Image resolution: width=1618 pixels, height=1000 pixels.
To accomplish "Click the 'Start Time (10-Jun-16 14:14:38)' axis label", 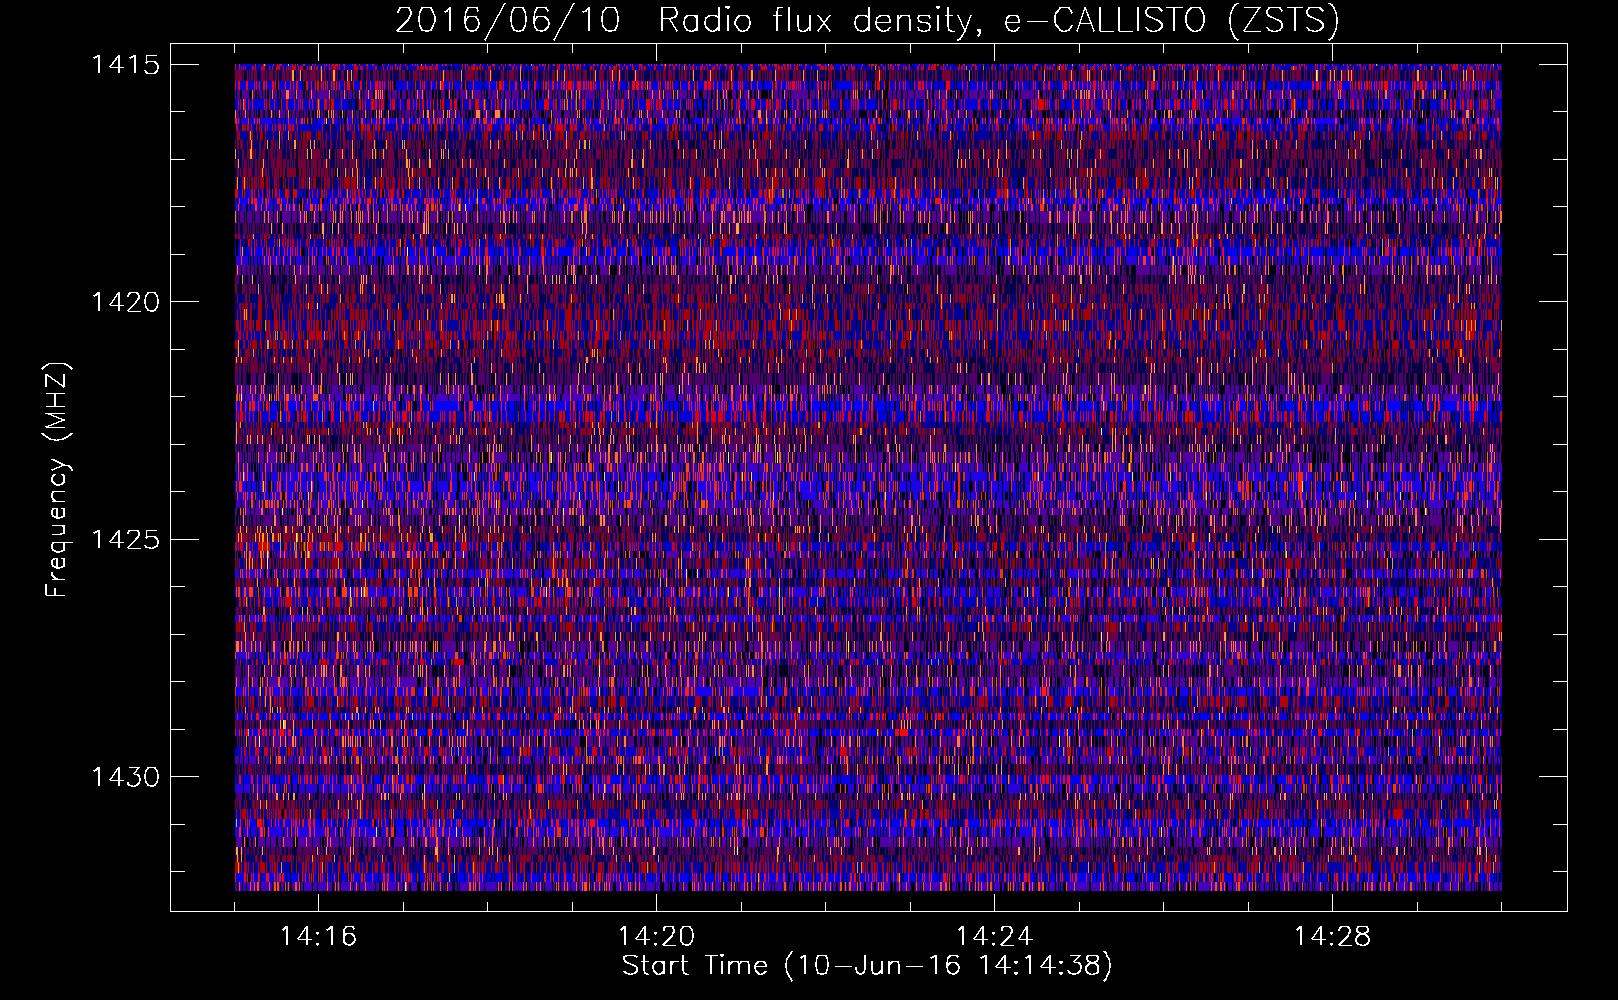I will (x=867, y=966).
